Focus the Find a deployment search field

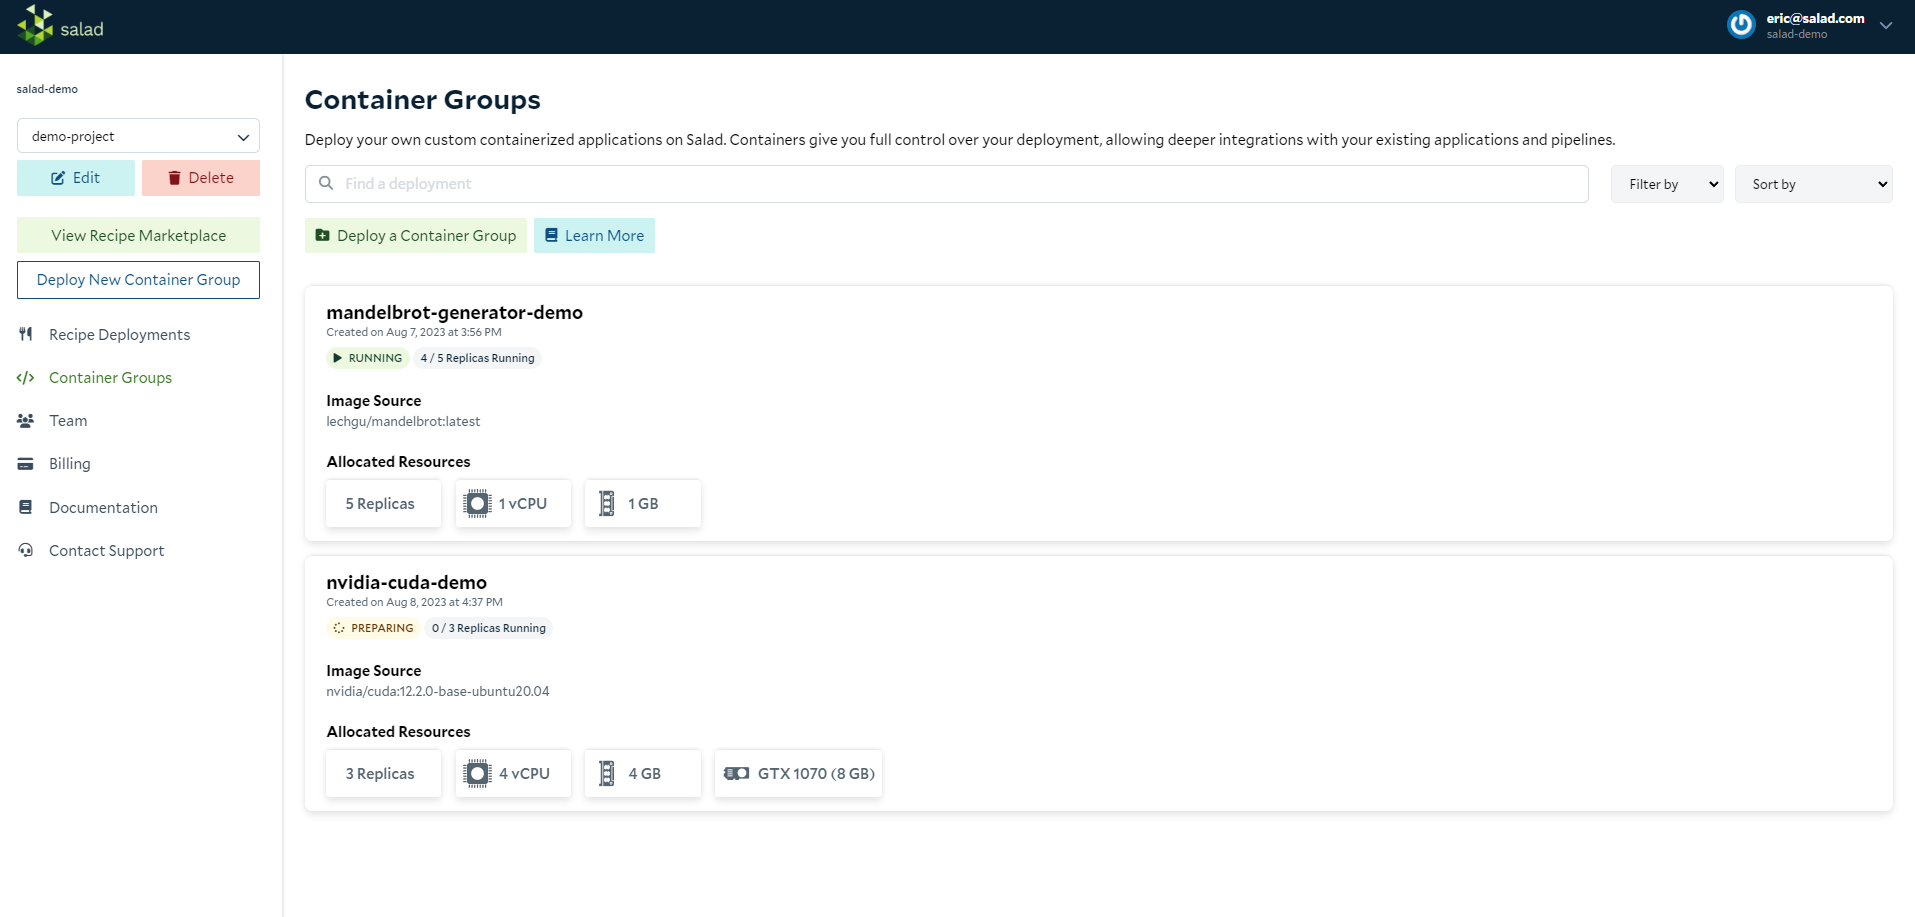coord(946,184)
